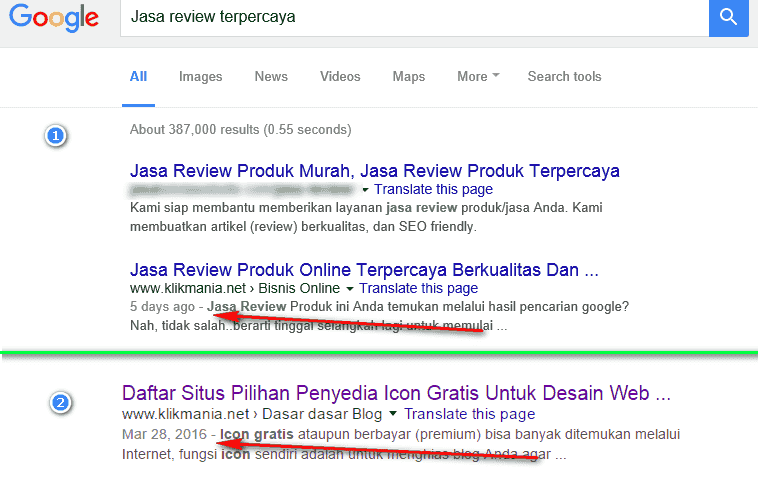Click the blue number 1 circle badge

(x=58, y=135)
